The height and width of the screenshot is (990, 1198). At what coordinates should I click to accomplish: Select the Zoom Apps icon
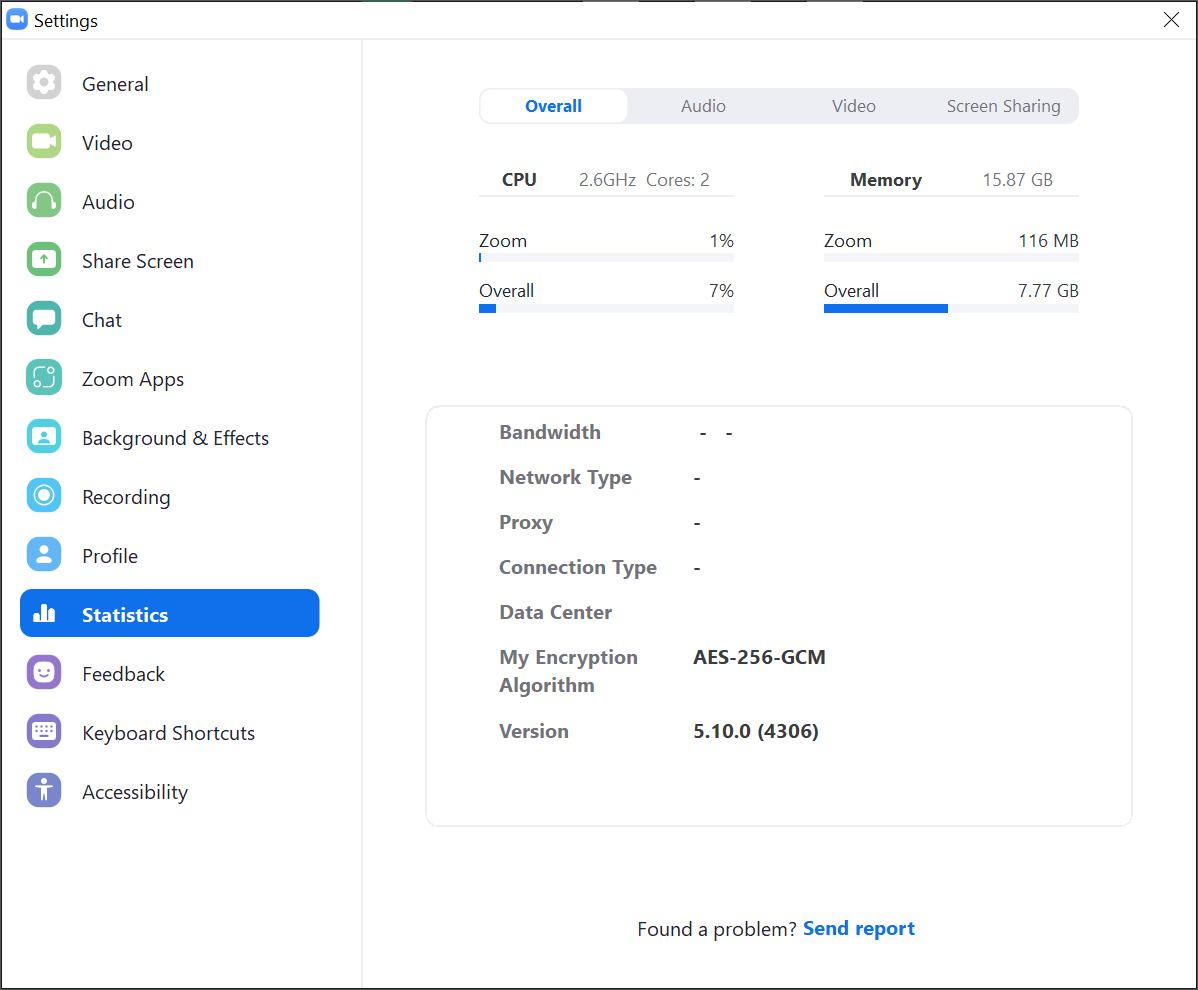tap(44, 378)
